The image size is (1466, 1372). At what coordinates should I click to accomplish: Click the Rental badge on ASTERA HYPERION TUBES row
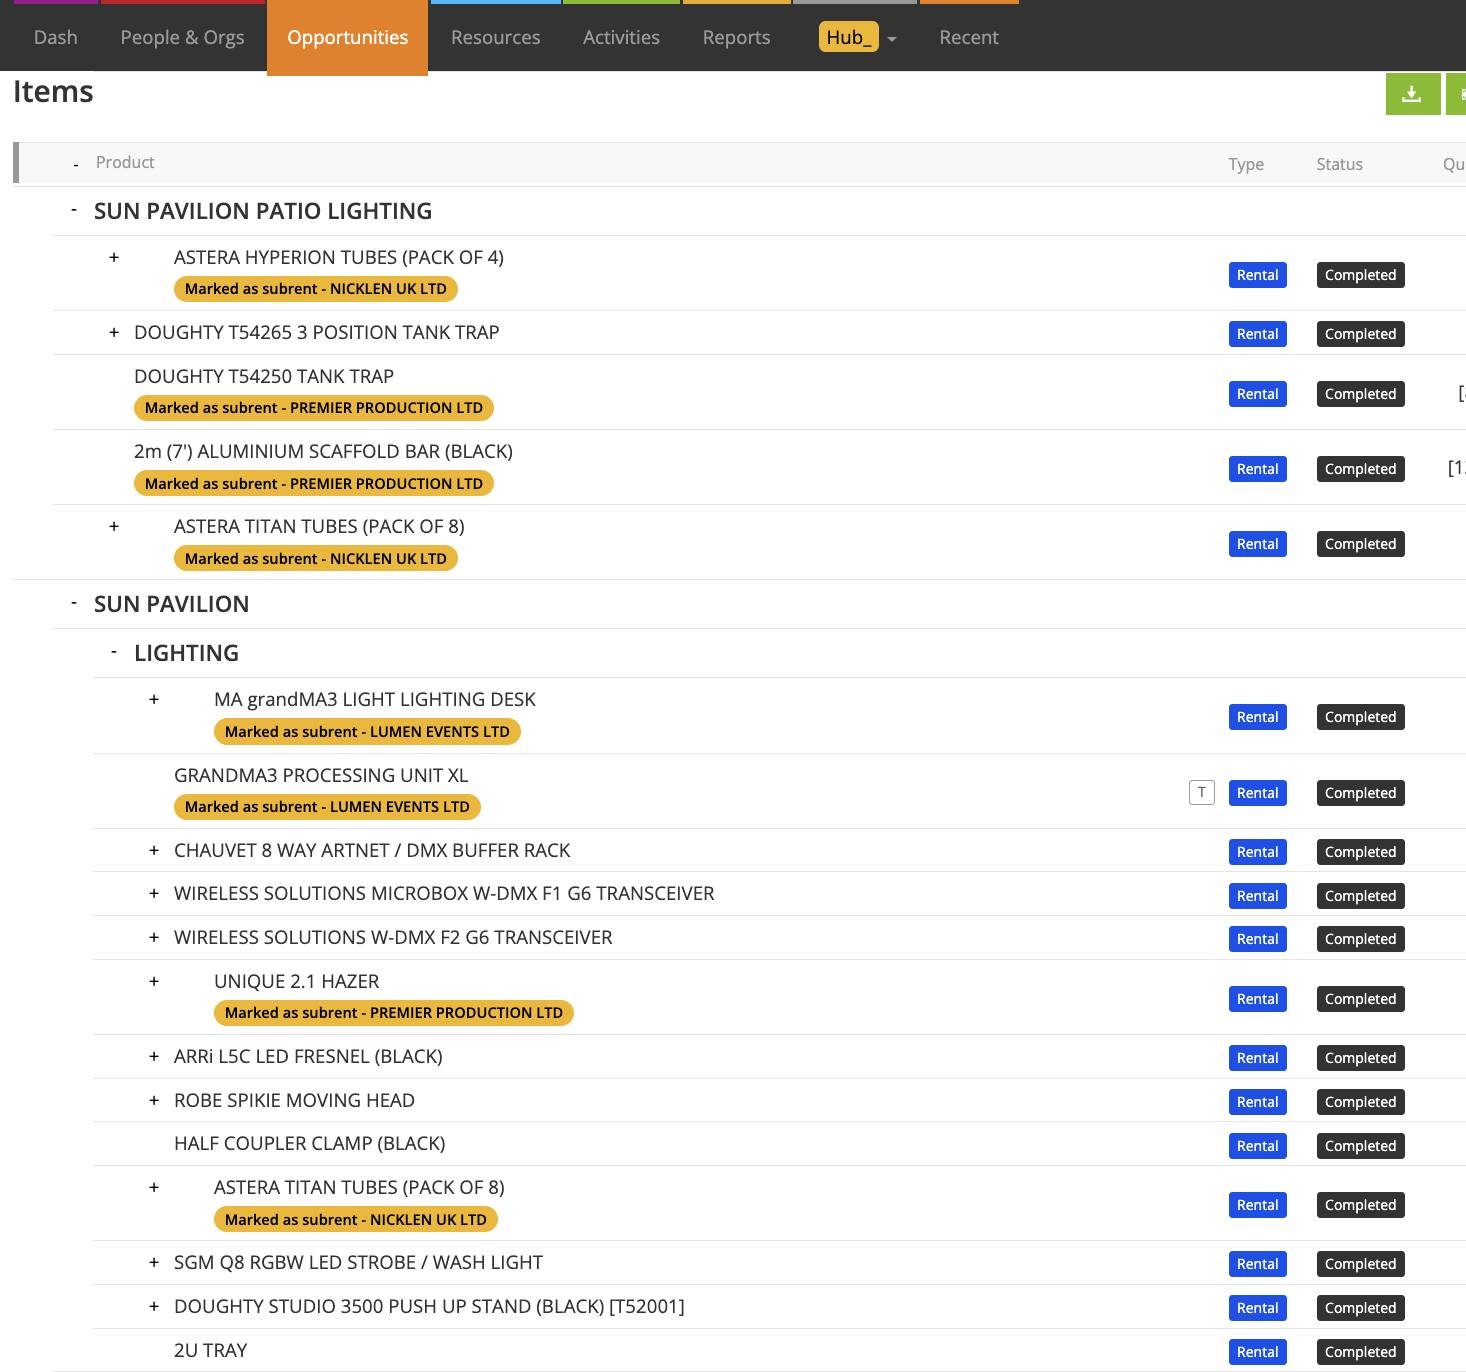click(x=1257, y=275)
